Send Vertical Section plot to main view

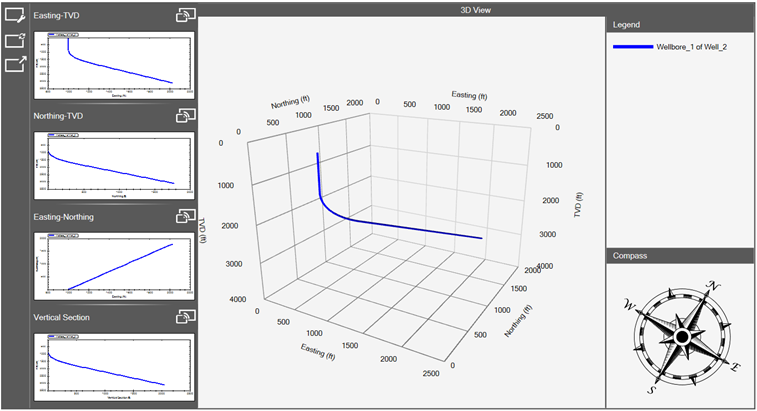tap(185, 317)
